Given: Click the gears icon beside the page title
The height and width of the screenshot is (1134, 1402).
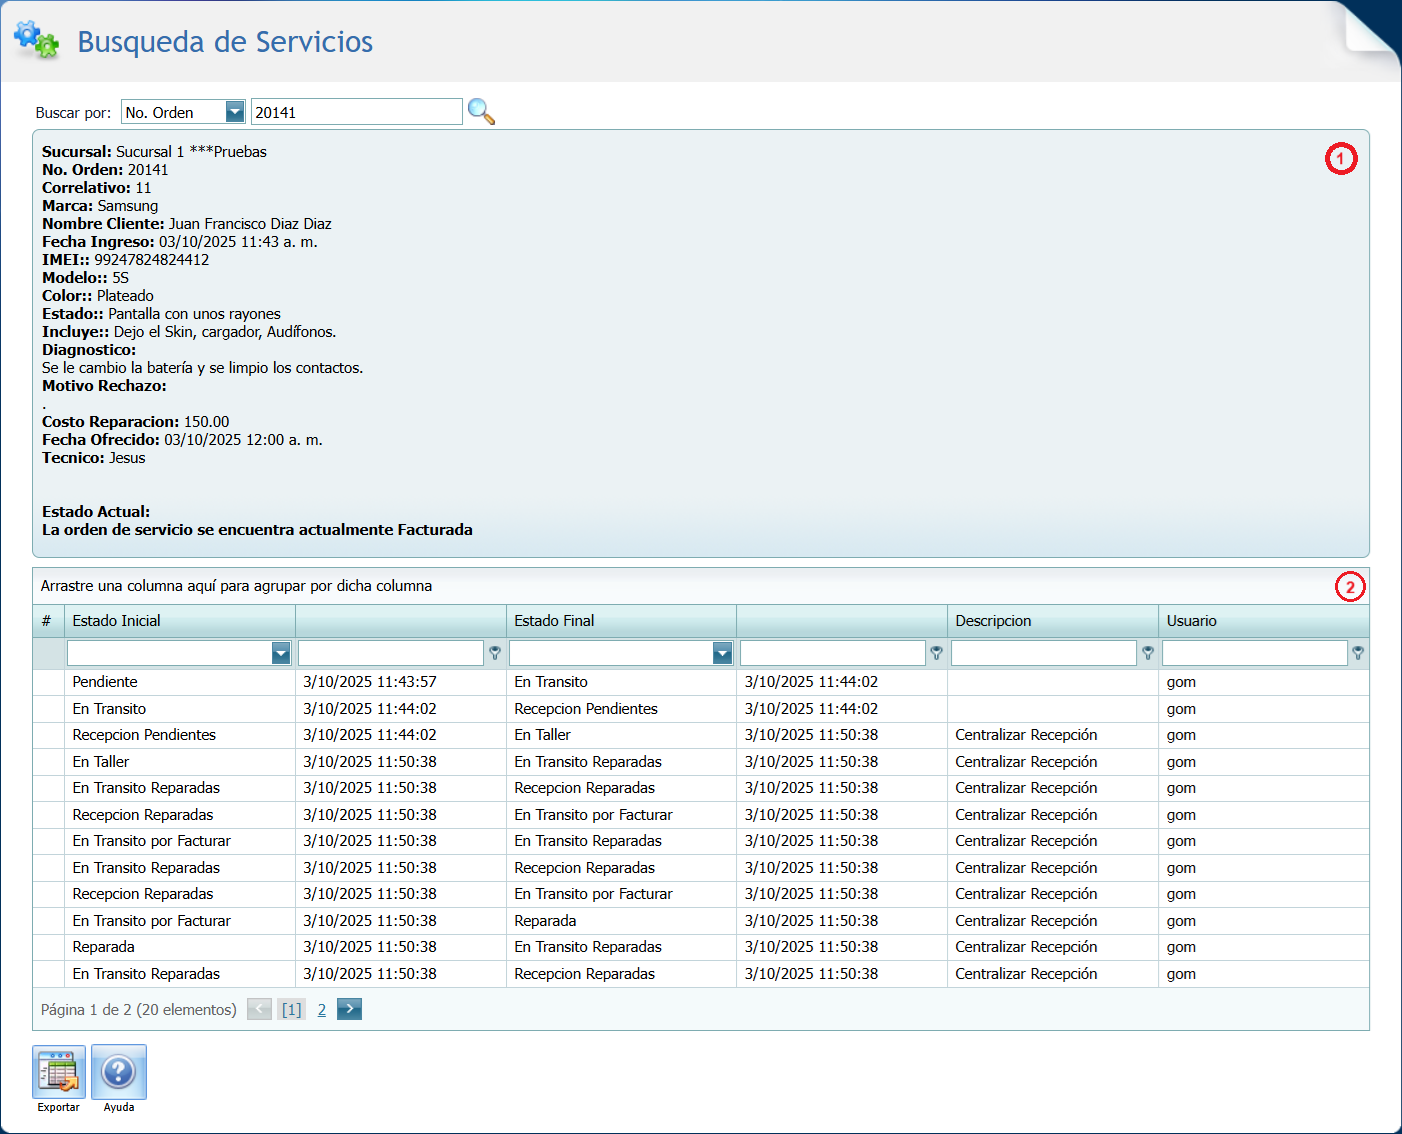Looking at the screenshot, I should (x=36, y=40).
